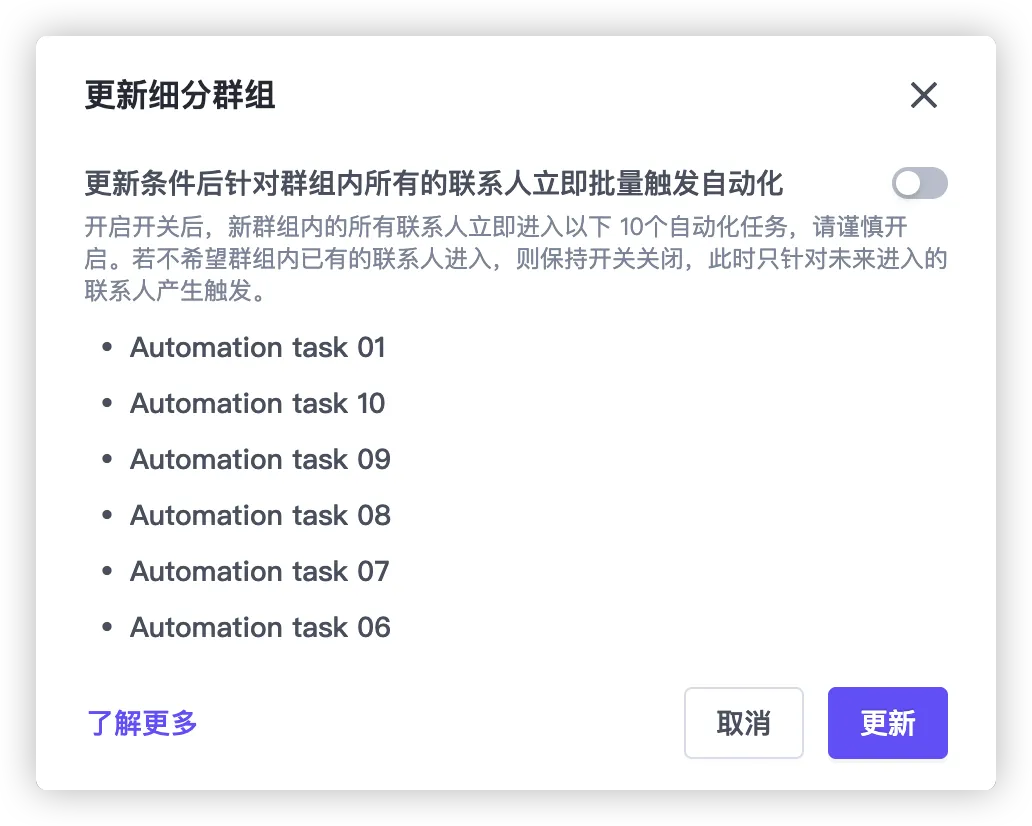1032x826 pixels.
Task: Click the Automation task 09 entry
Action: 260,460
